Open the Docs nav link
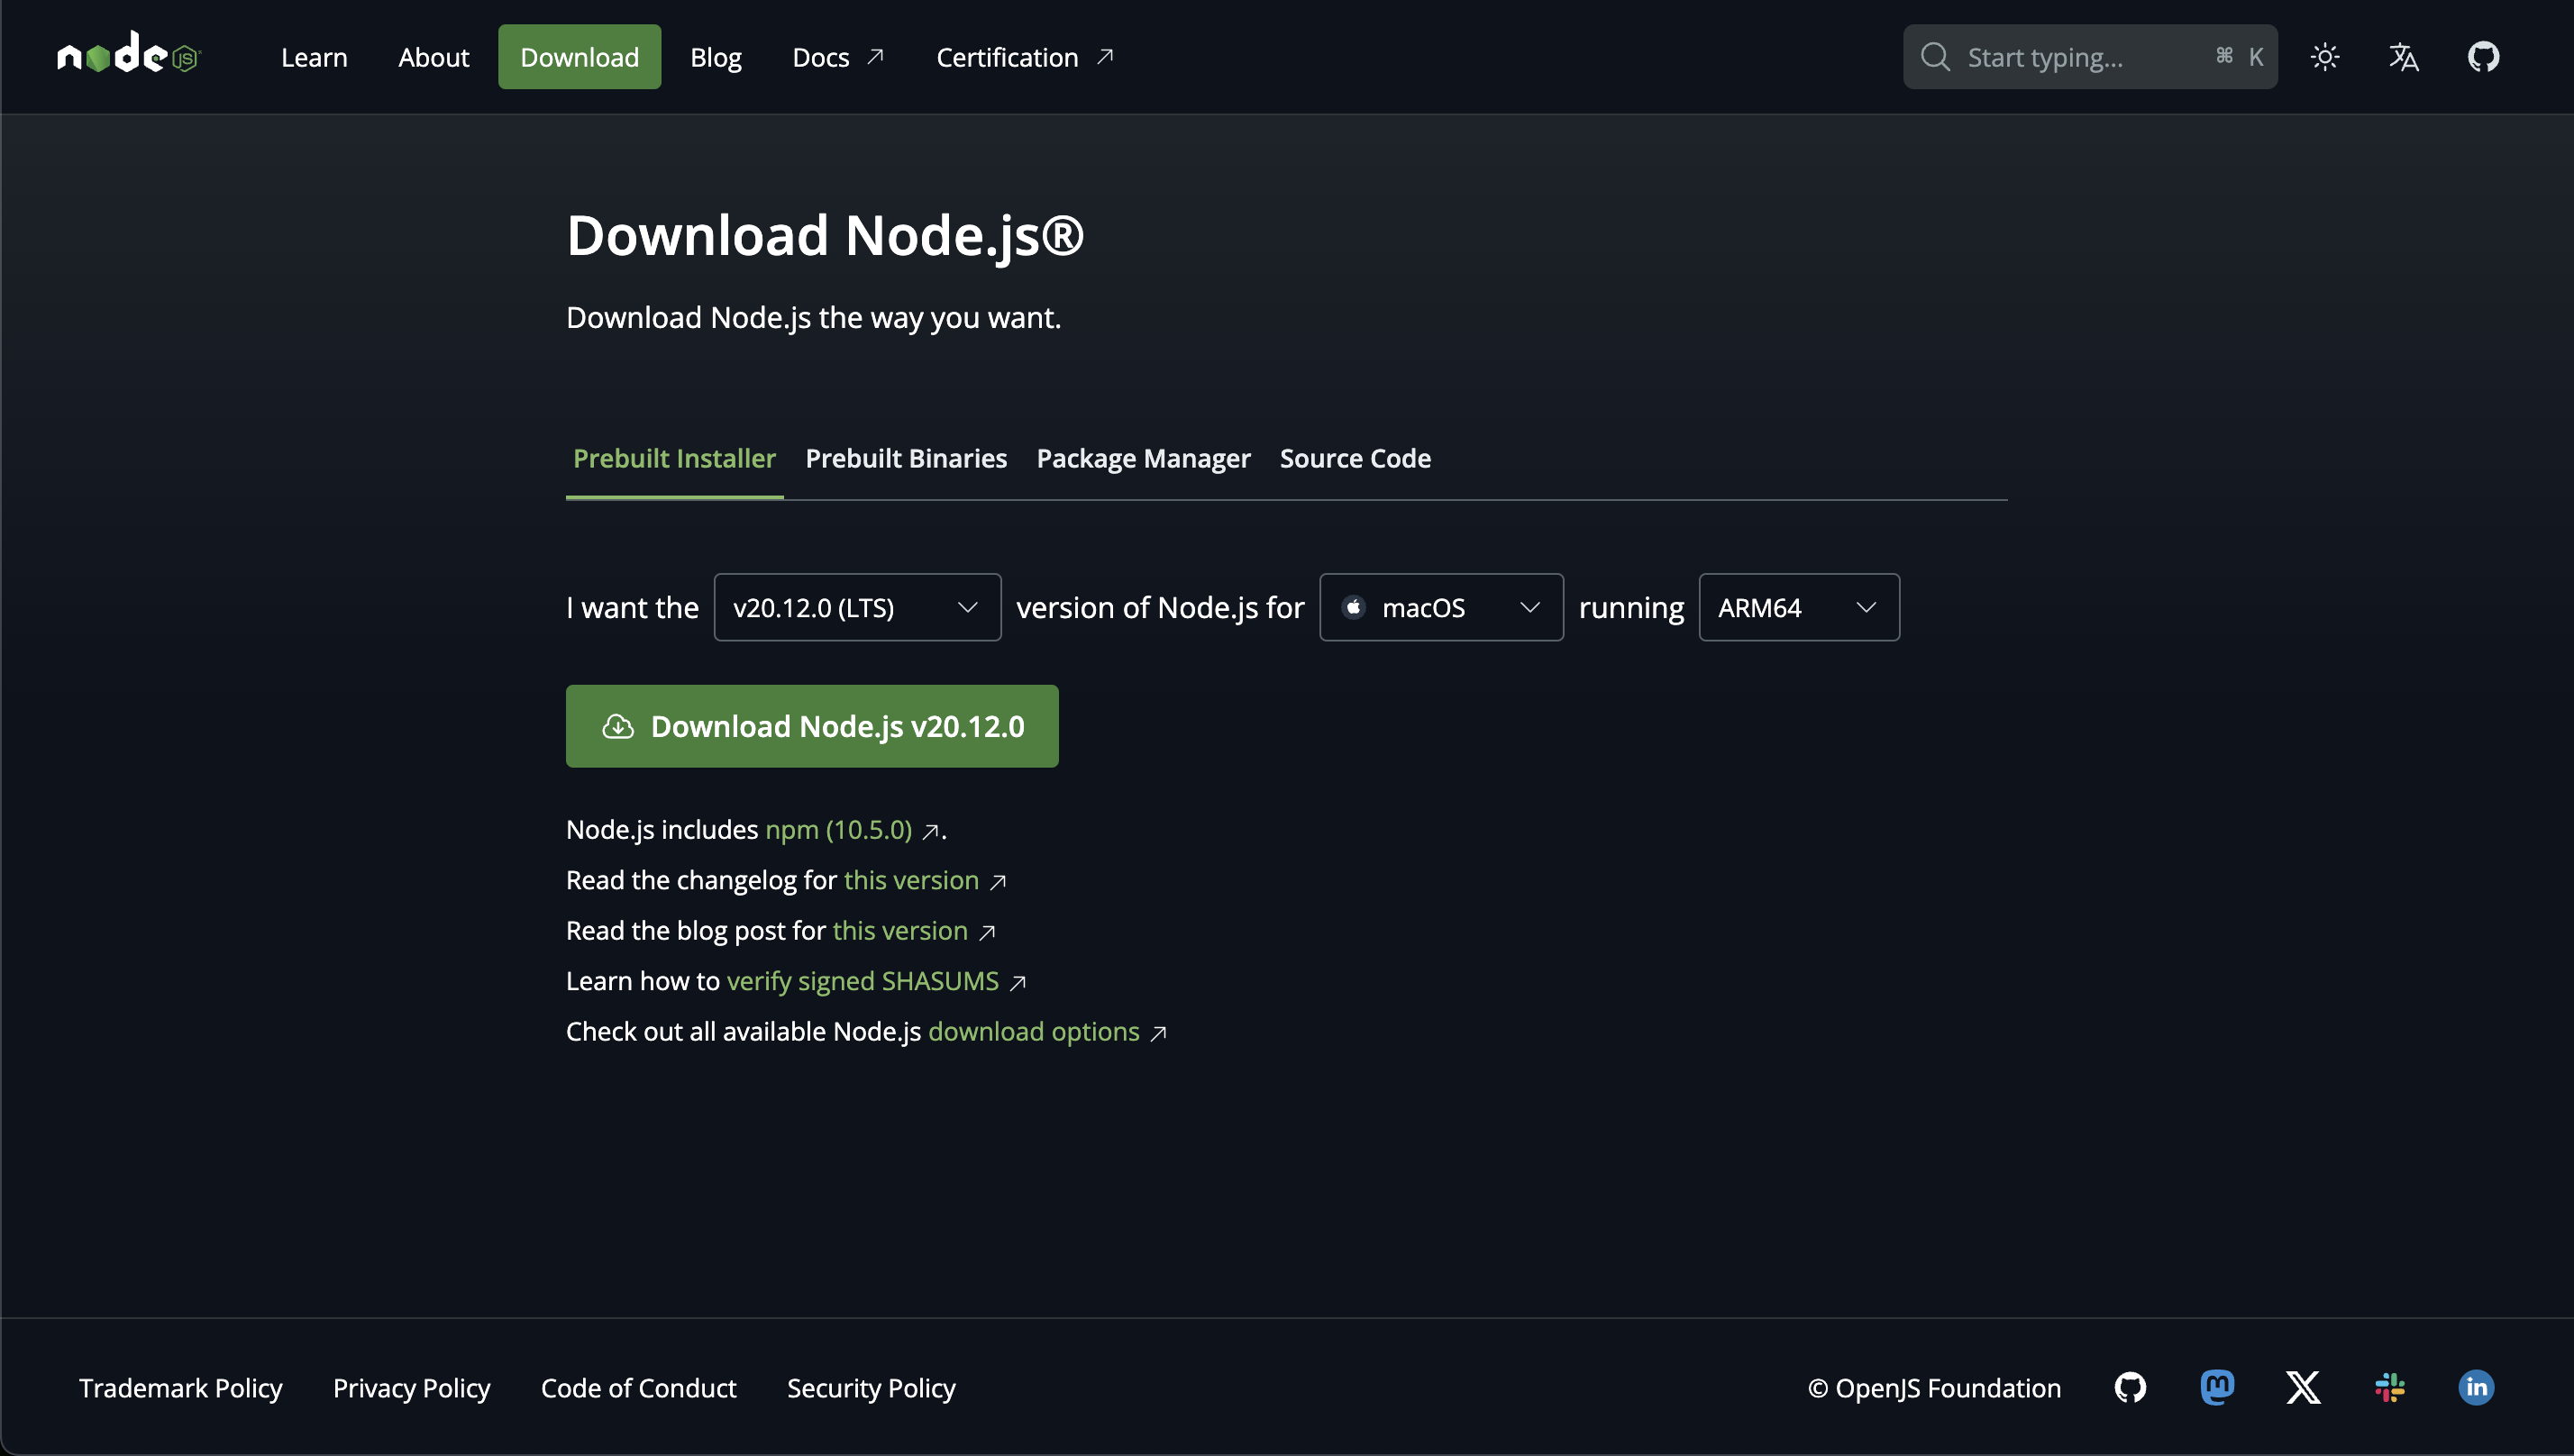 point(838,57)
